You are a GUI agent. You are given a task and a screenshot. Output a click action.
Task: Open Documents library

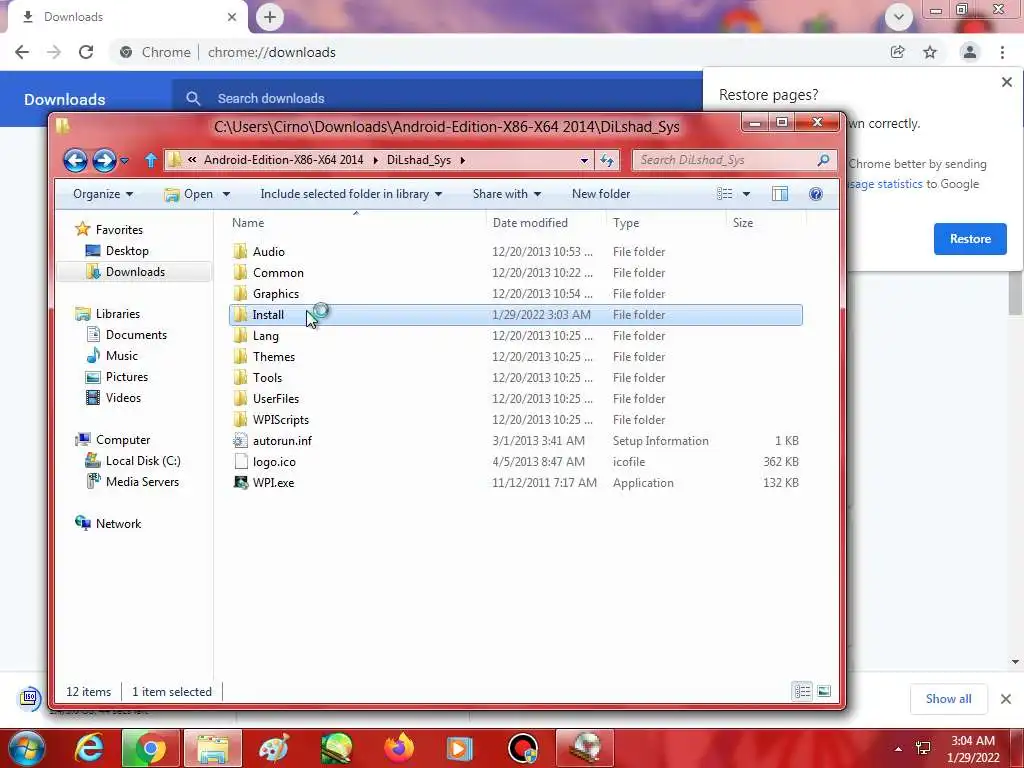pyautogui.click(x=136, y=335)
